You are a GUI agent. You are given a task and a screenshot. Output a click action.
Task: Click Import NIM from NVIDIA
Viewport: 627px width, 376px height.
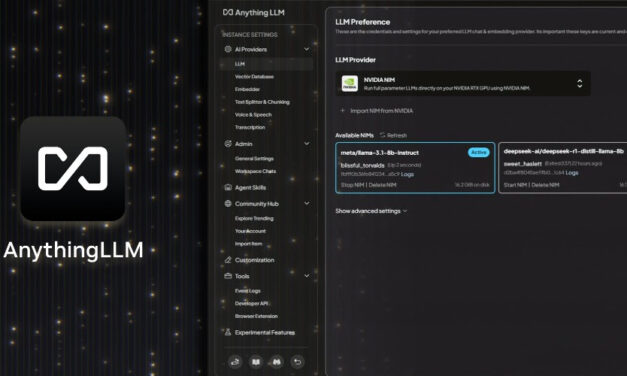(x=381, y=111)
